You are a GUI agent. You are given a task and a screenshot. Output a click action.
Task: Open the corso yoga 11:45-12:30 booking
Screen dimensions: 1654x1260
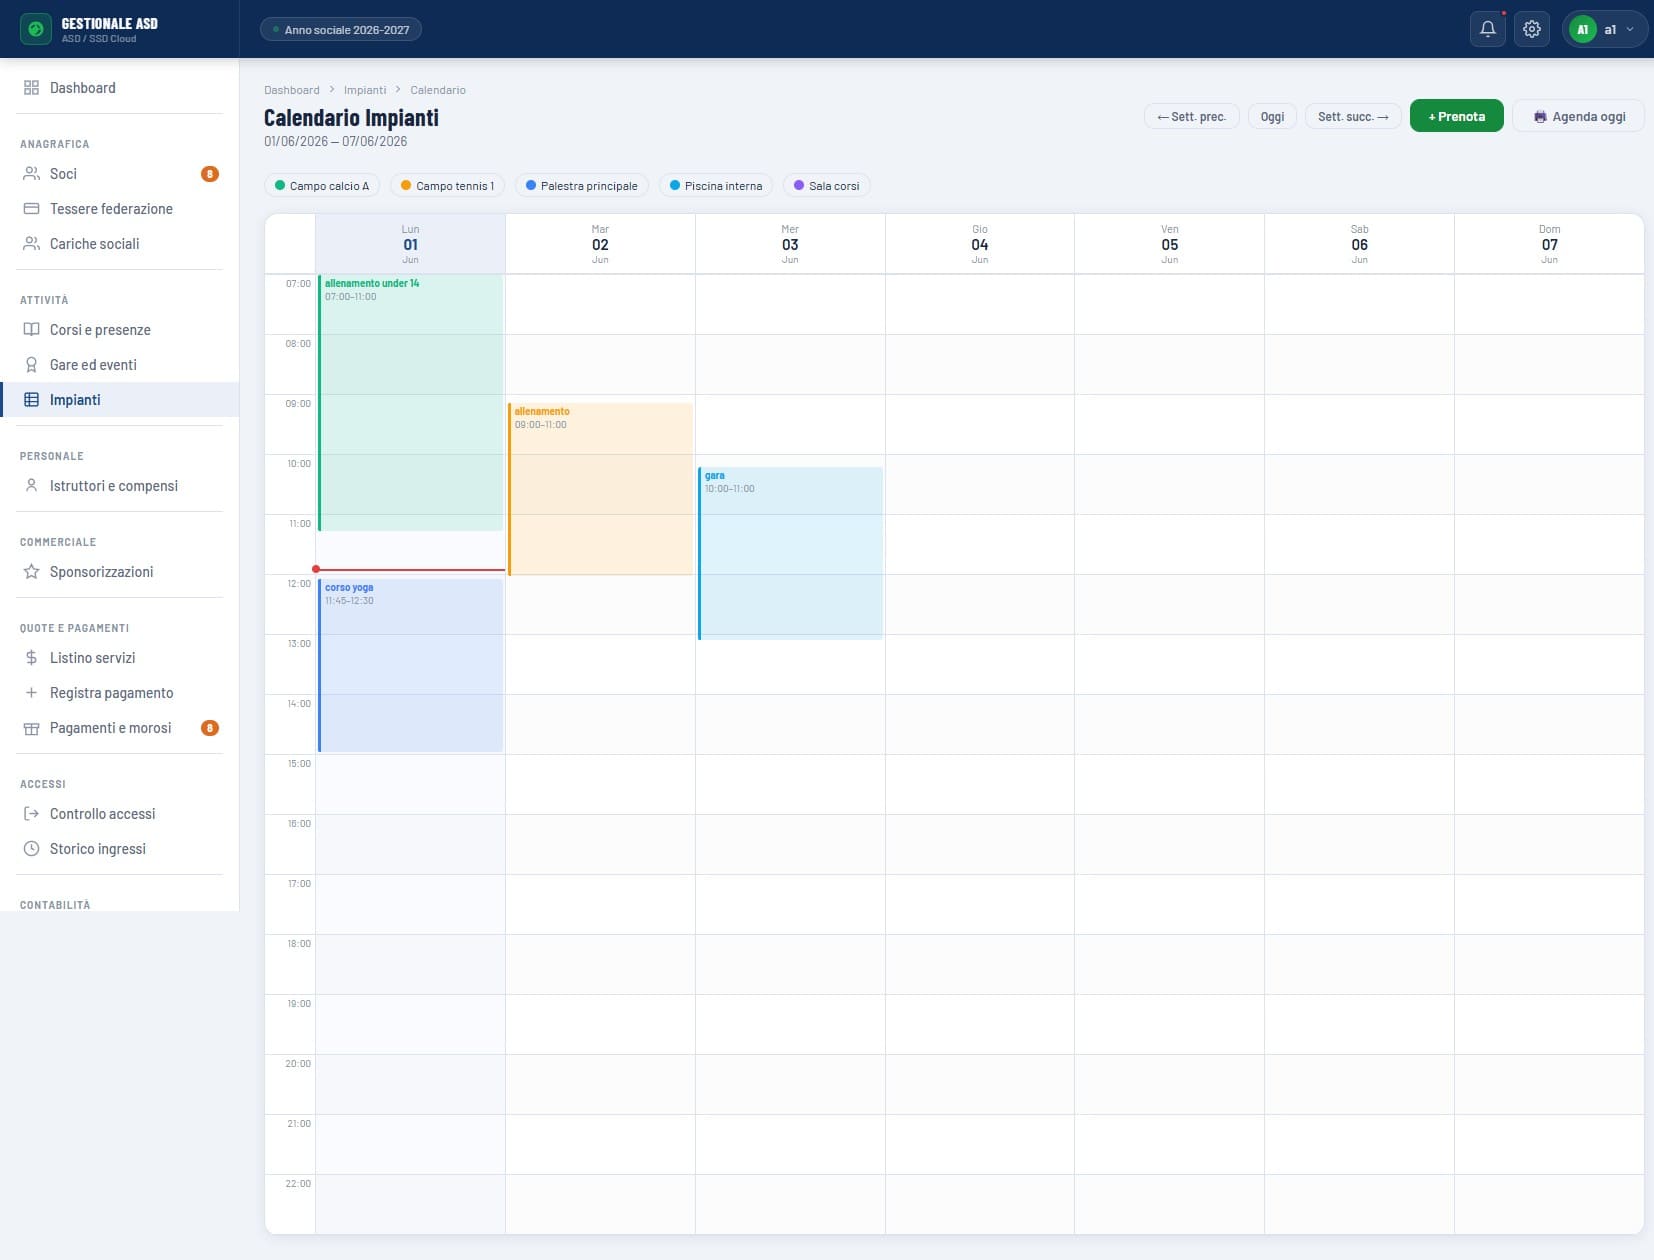(411, 665)
